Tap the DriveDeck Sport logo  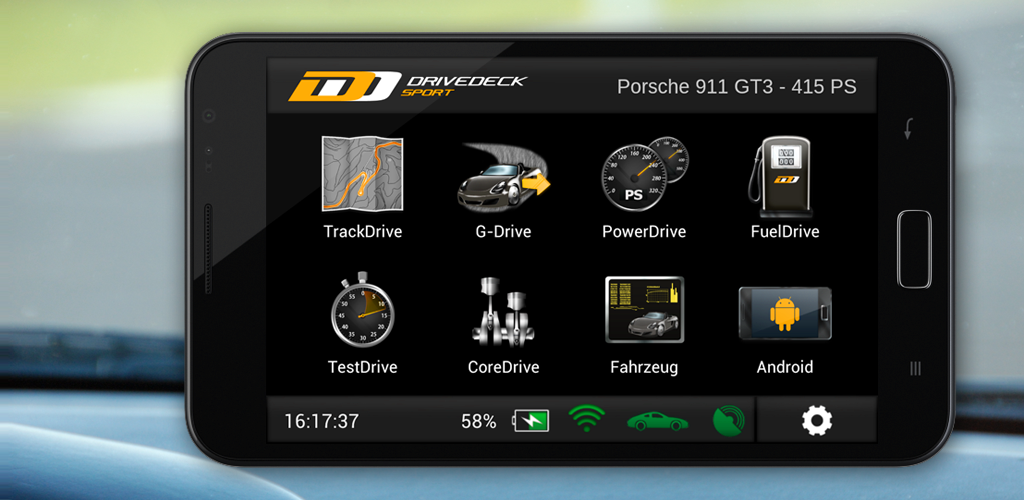[408, 86]
